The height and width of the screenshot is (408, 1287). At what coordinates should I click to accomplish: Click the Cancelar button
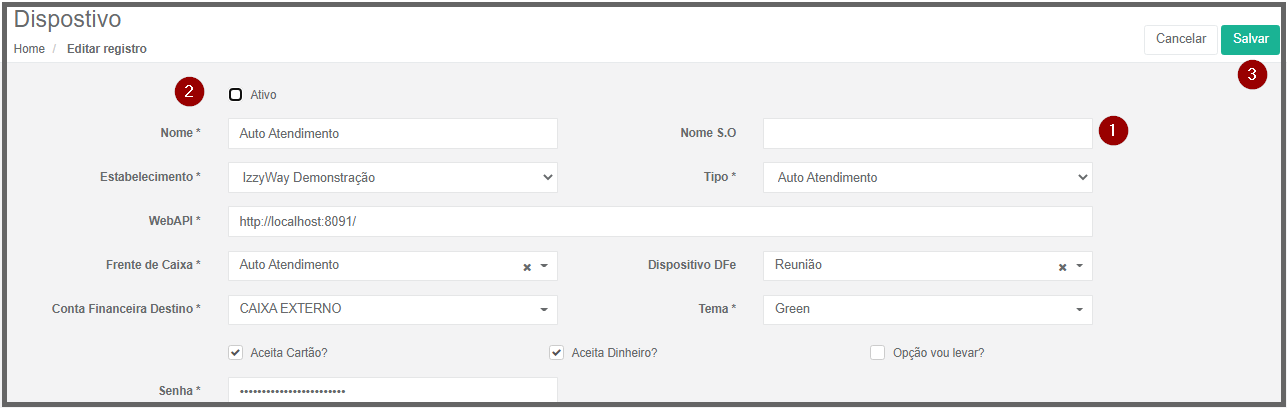point(1181,39)
